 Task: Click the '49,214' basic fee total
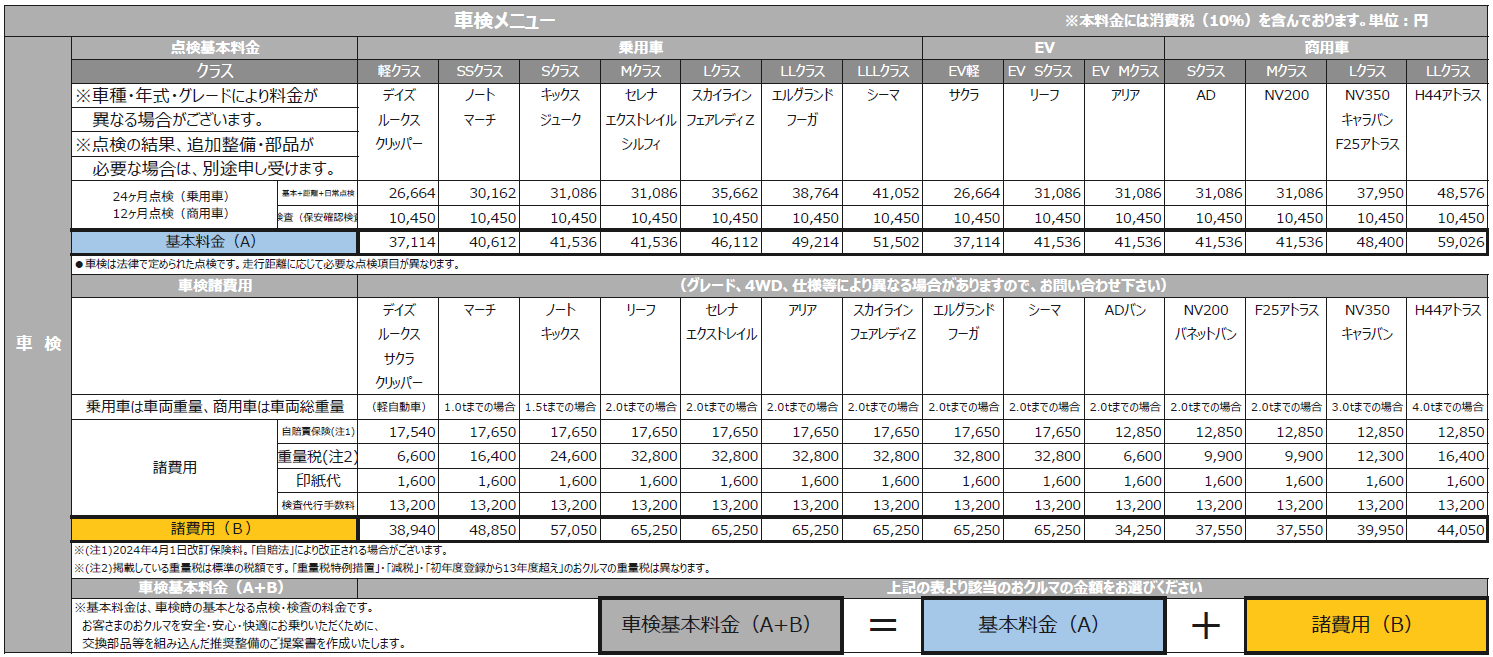click(815, 242)
